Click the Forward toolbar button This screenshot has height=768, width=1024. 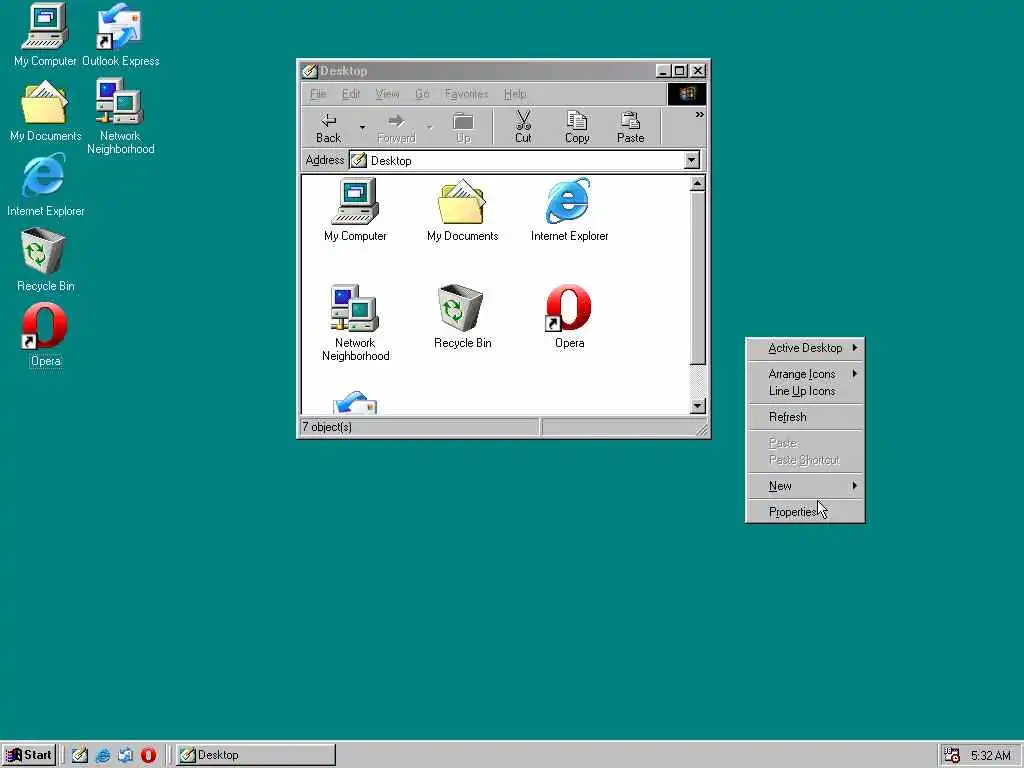396,127
